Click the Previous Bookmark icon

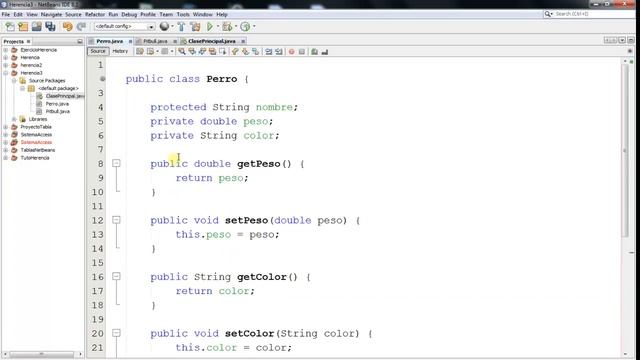(235, 51)
